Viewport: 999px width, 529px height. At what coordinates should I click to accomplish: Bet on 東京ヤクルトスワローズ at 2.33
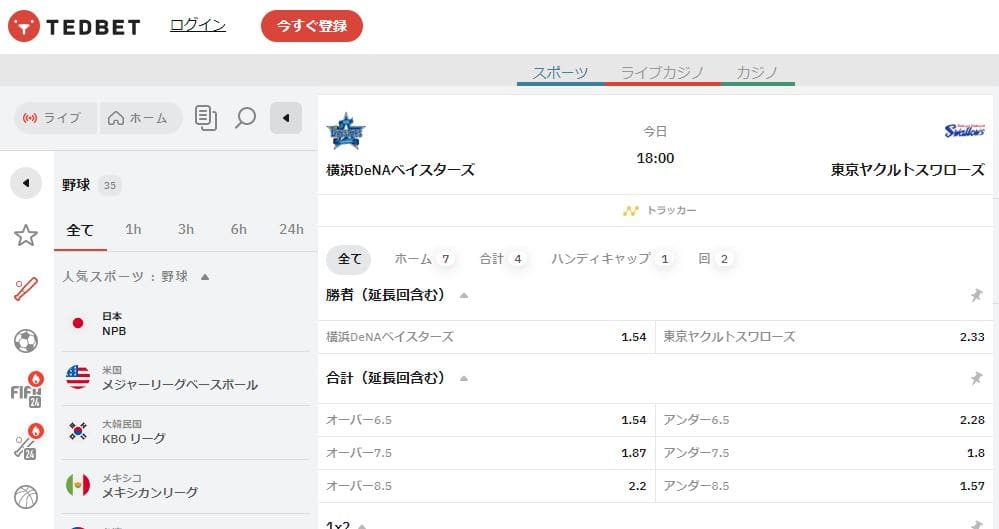[x=824, y=337]
